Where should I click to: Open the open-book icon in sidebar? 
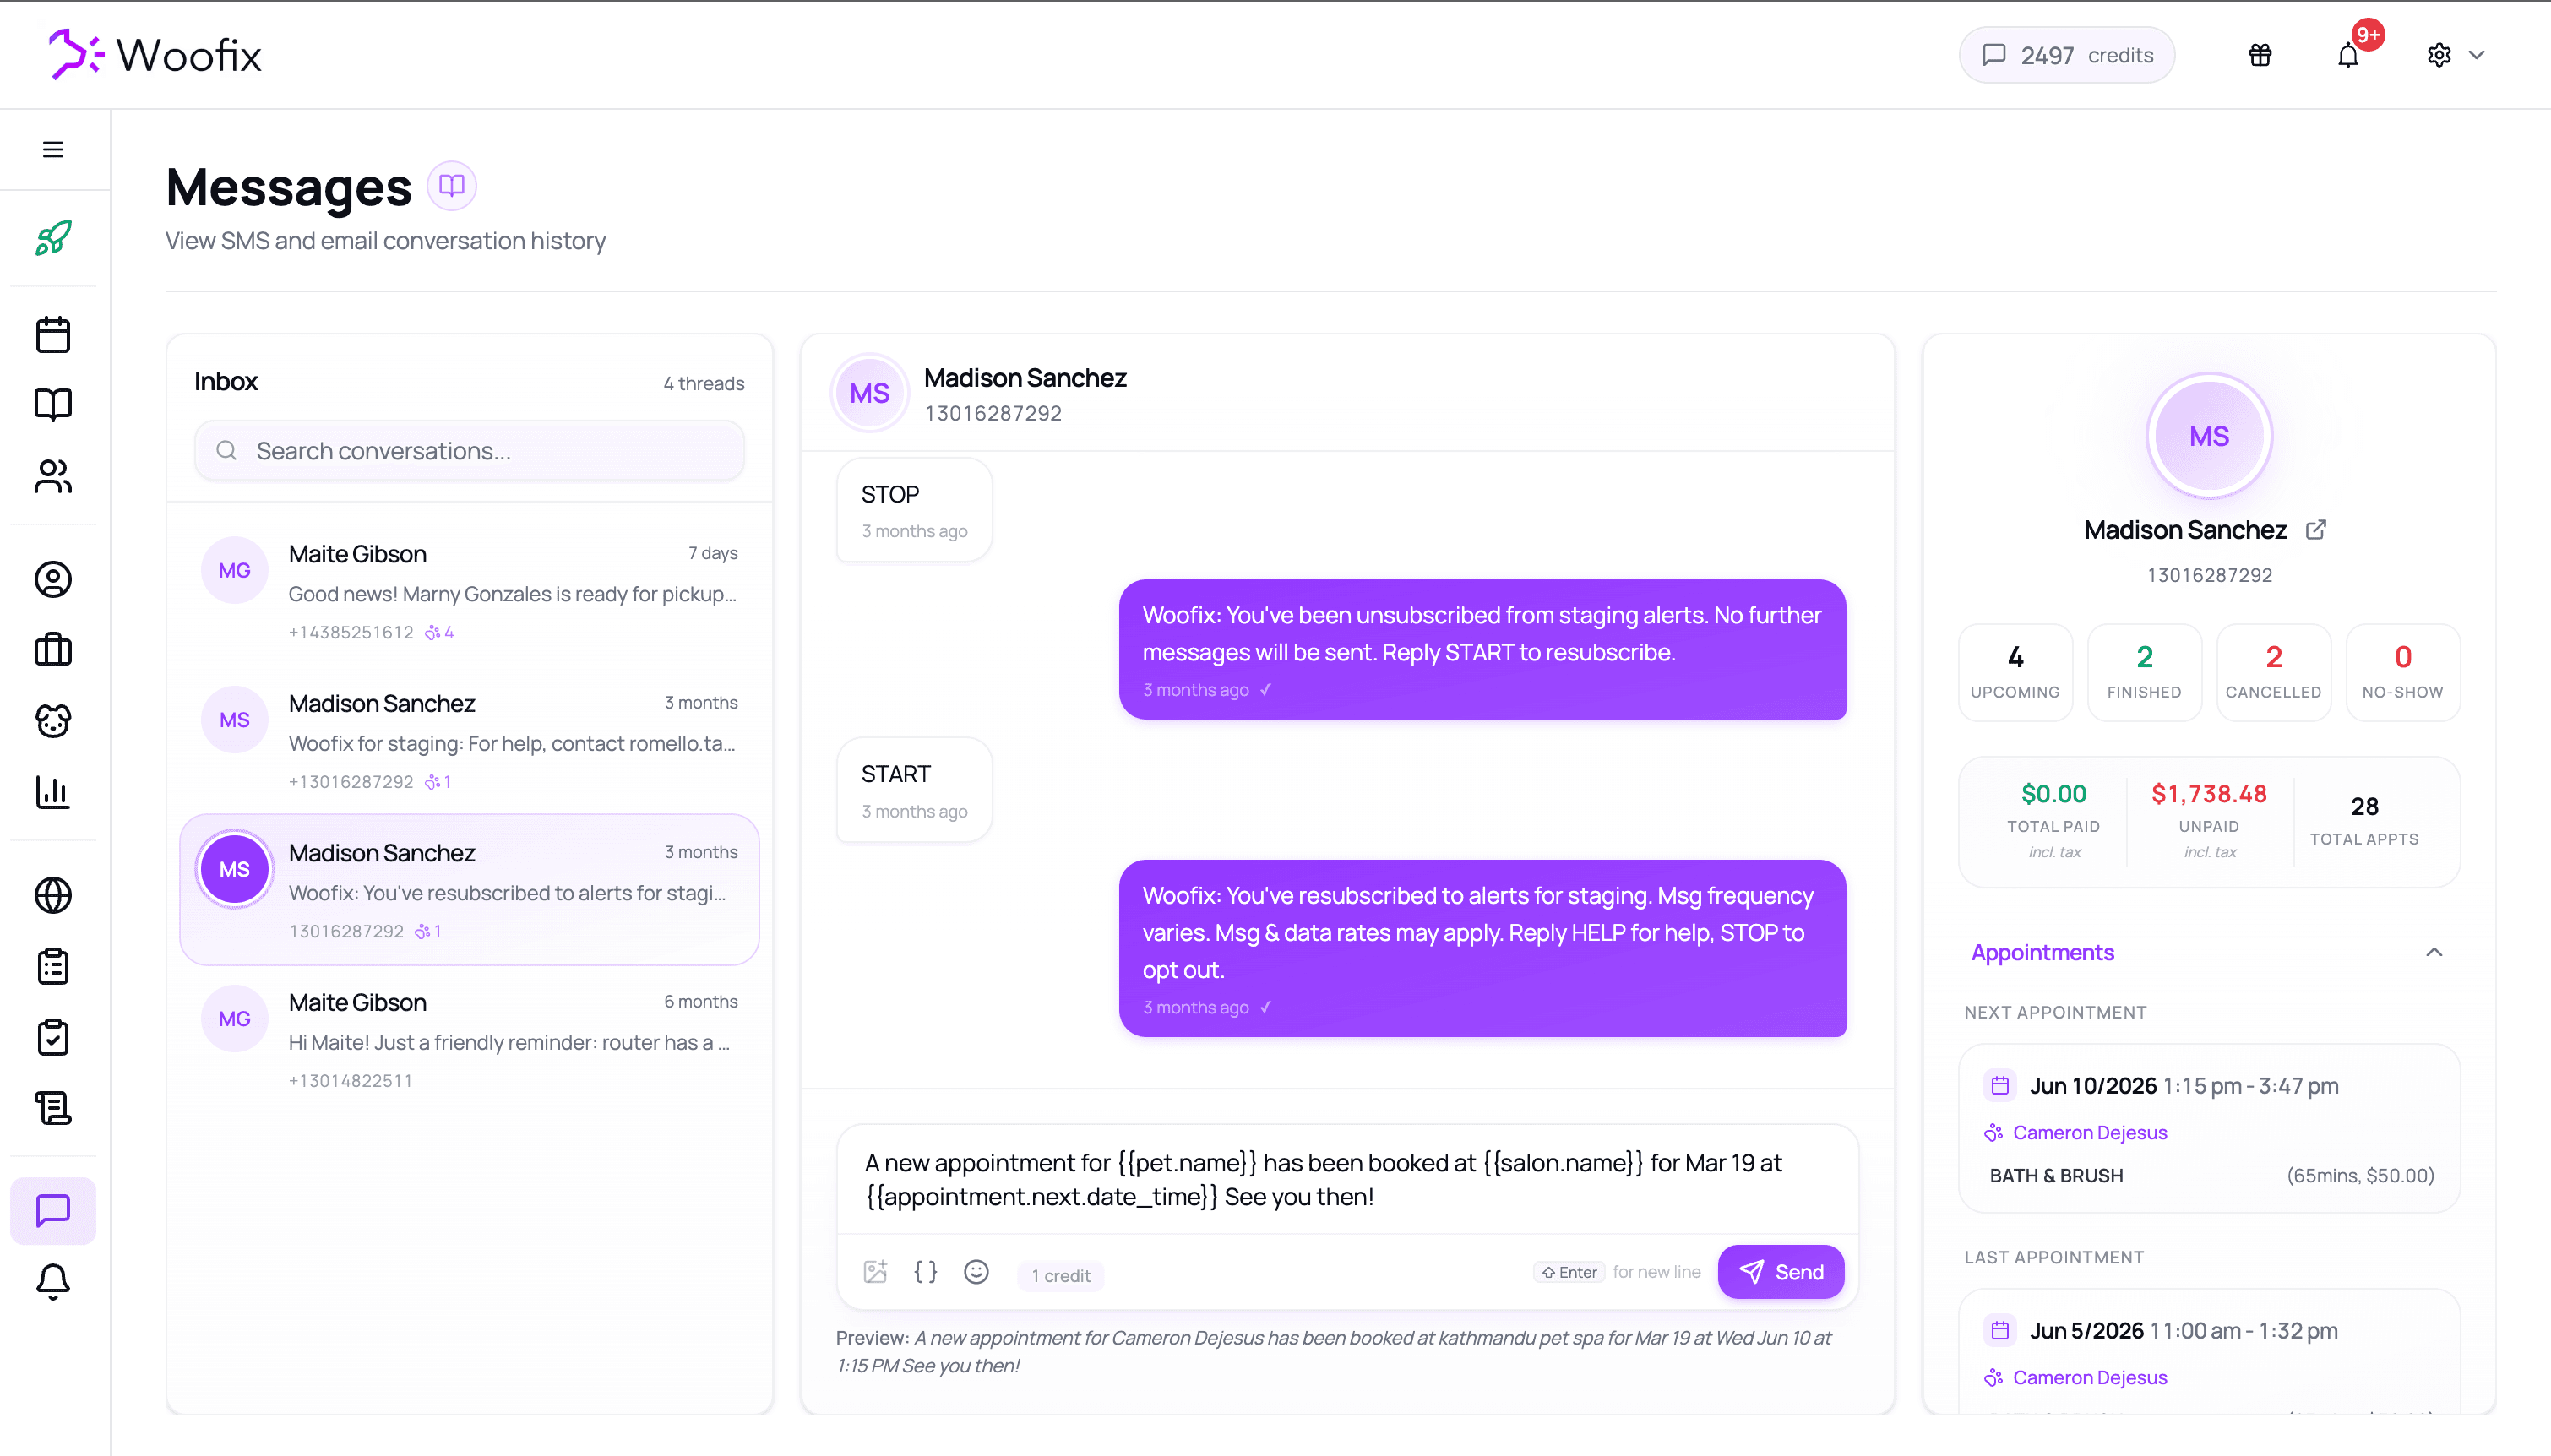pyautogui.click(x=53, y=405)
